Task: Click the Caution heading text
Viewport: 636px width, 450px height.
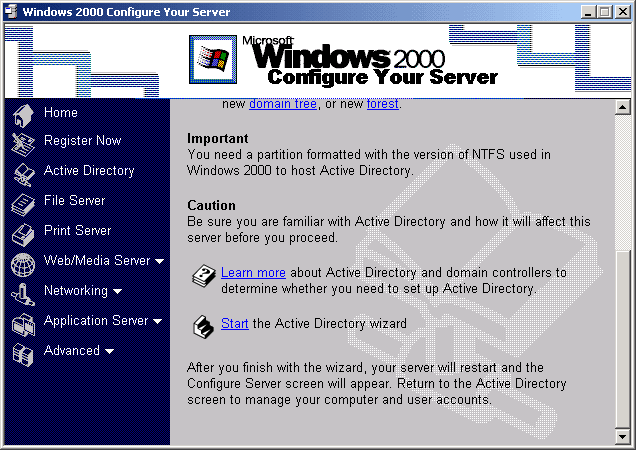Action: pos(211,205)
